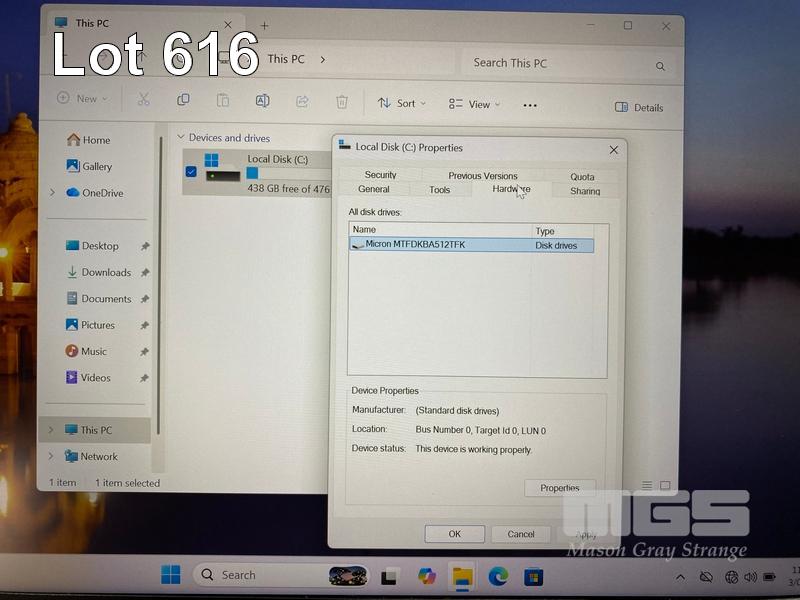This screenshot has height=600, width=800.
Task: Open the See more ellipsis menu
Action: tap(530, 105)
